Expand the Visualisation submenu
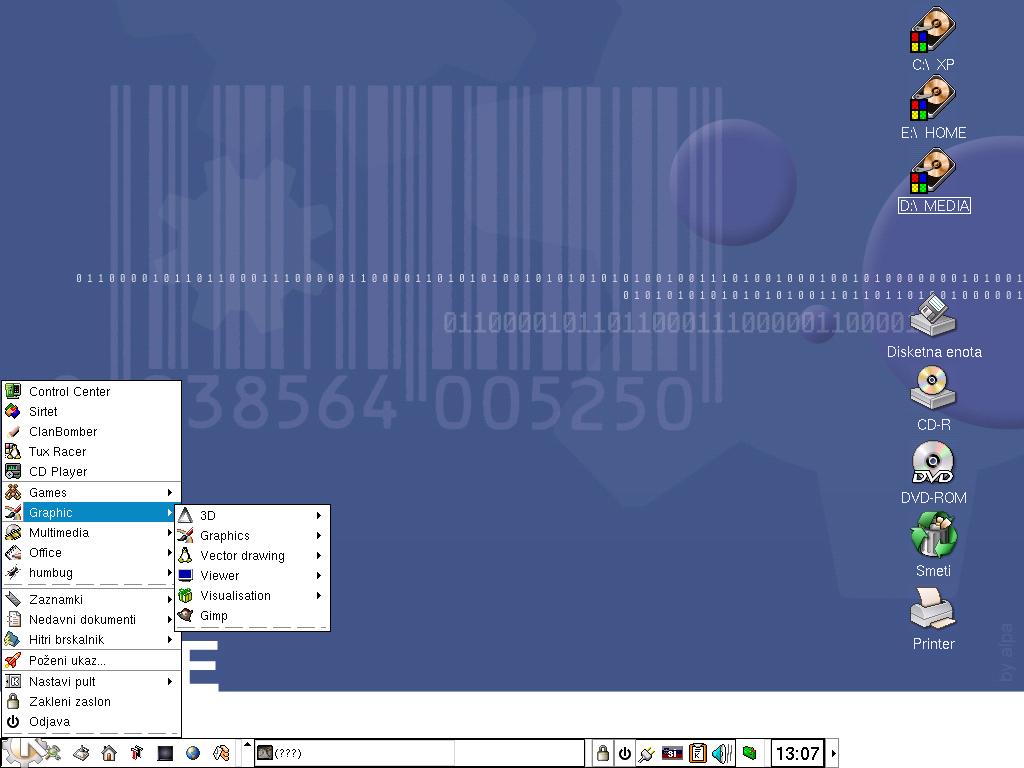Image resolution: width=1024 pixels, height=768 pixels. pos(253,596)
